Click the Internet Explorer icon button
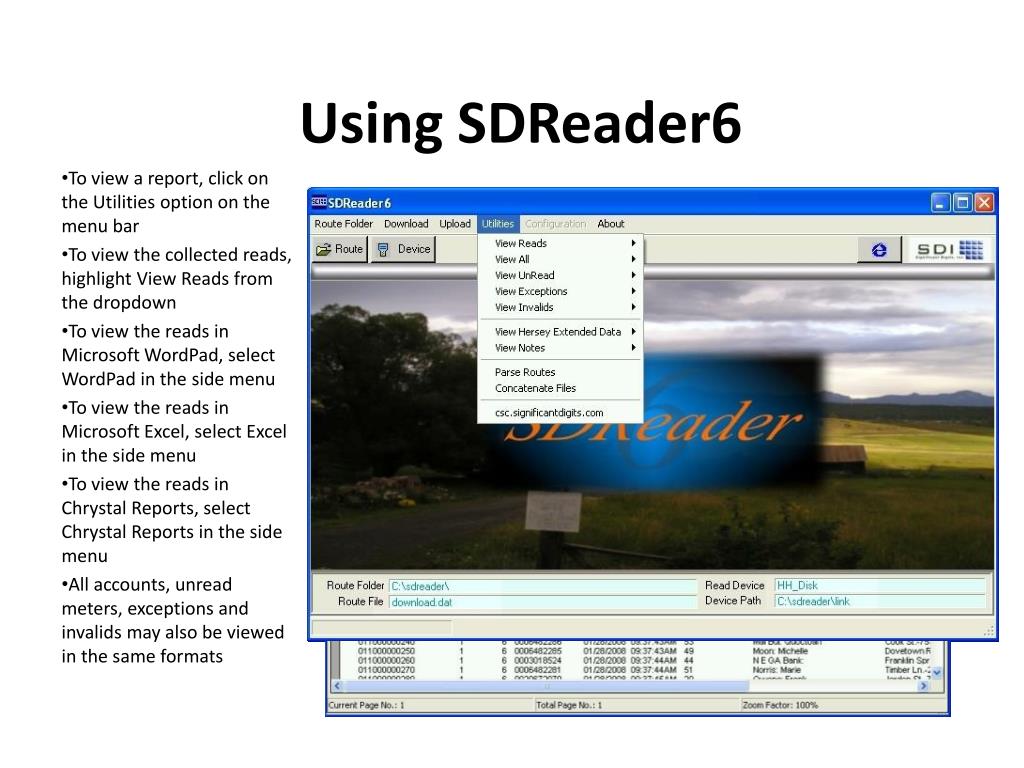Image resolution: width=1024 pixels, height=768 pixels. (879, 249)
